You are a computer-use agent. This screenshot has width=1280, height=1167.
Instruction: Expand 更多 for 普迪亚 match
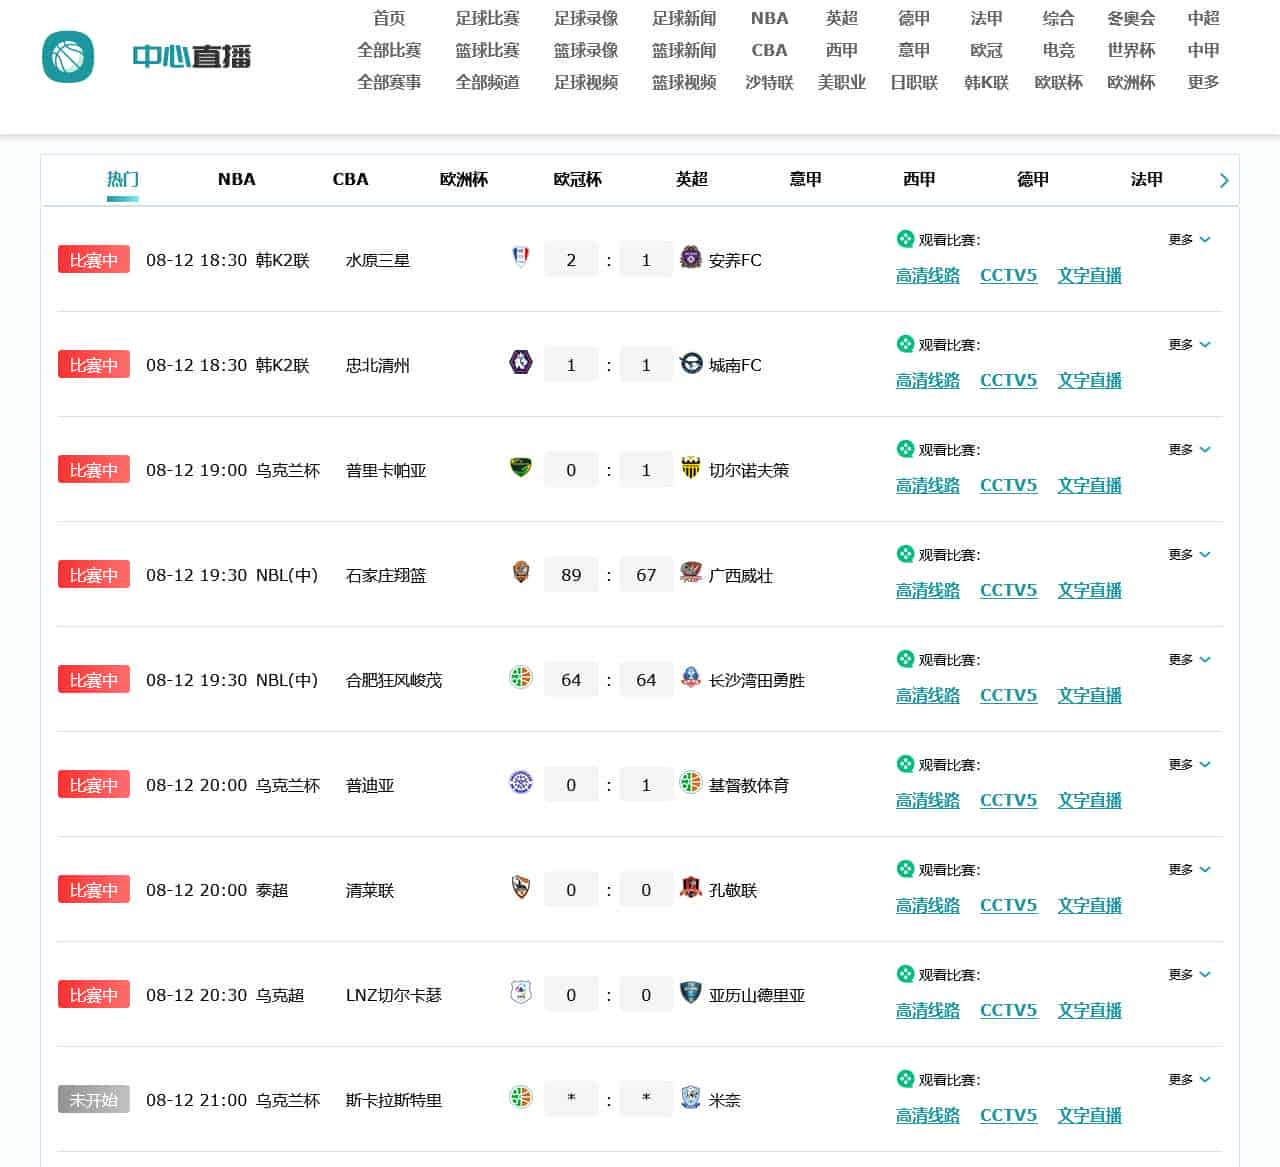1190,765
